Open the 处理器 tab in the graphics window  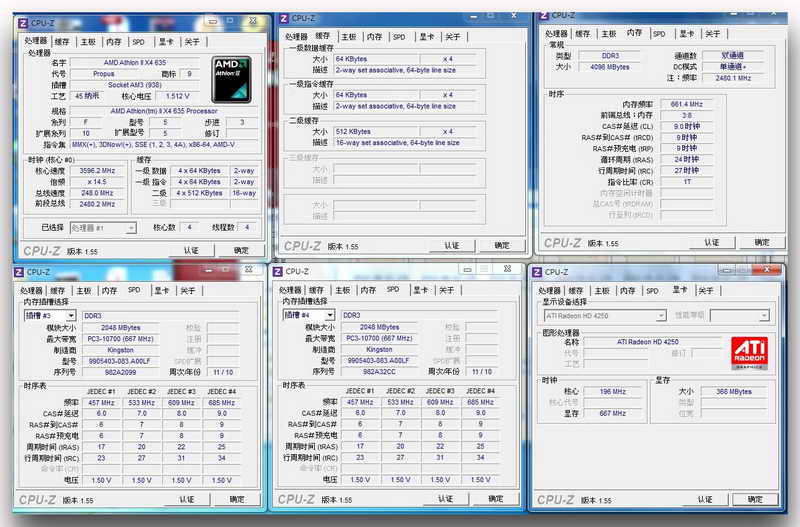coord(549,290)
